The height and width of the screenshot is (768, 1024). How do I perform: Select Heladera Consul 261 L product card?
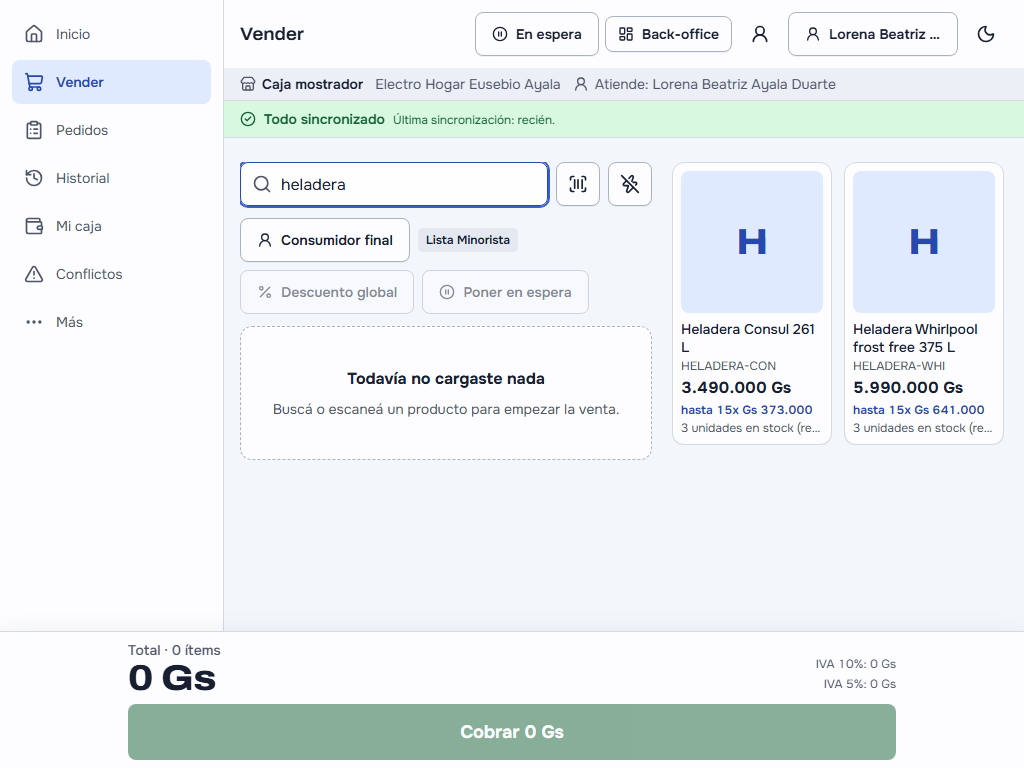coord(752,304)
